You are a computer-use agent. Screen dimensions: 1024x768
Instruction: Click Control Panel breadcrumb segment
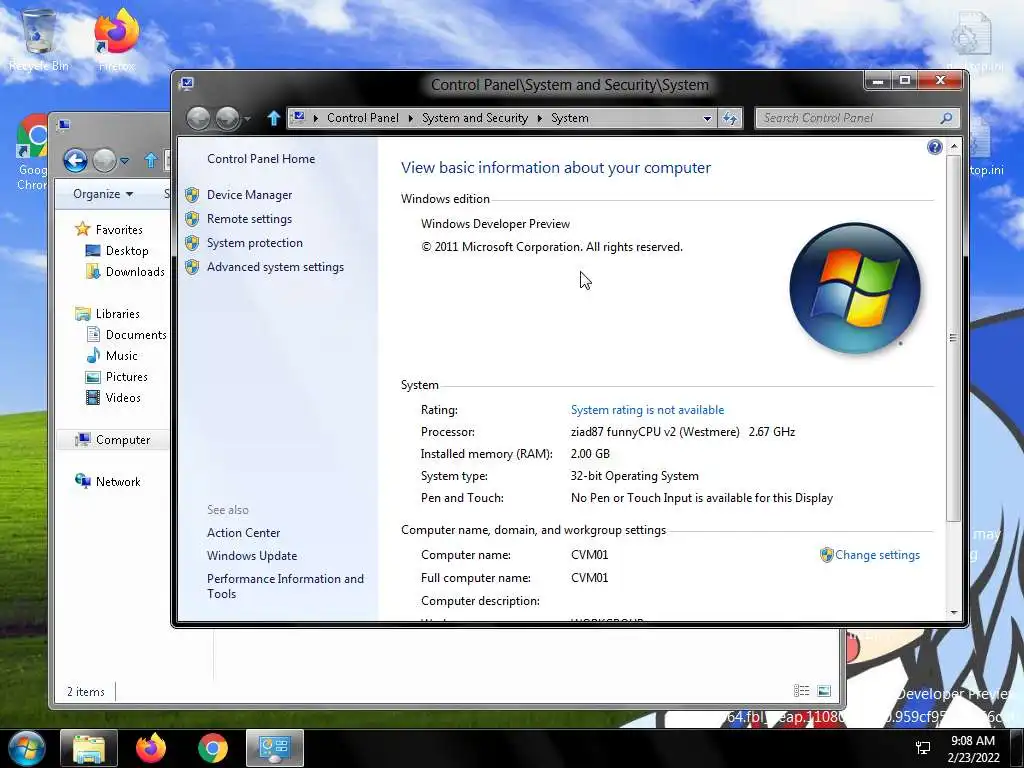(362, 118)
